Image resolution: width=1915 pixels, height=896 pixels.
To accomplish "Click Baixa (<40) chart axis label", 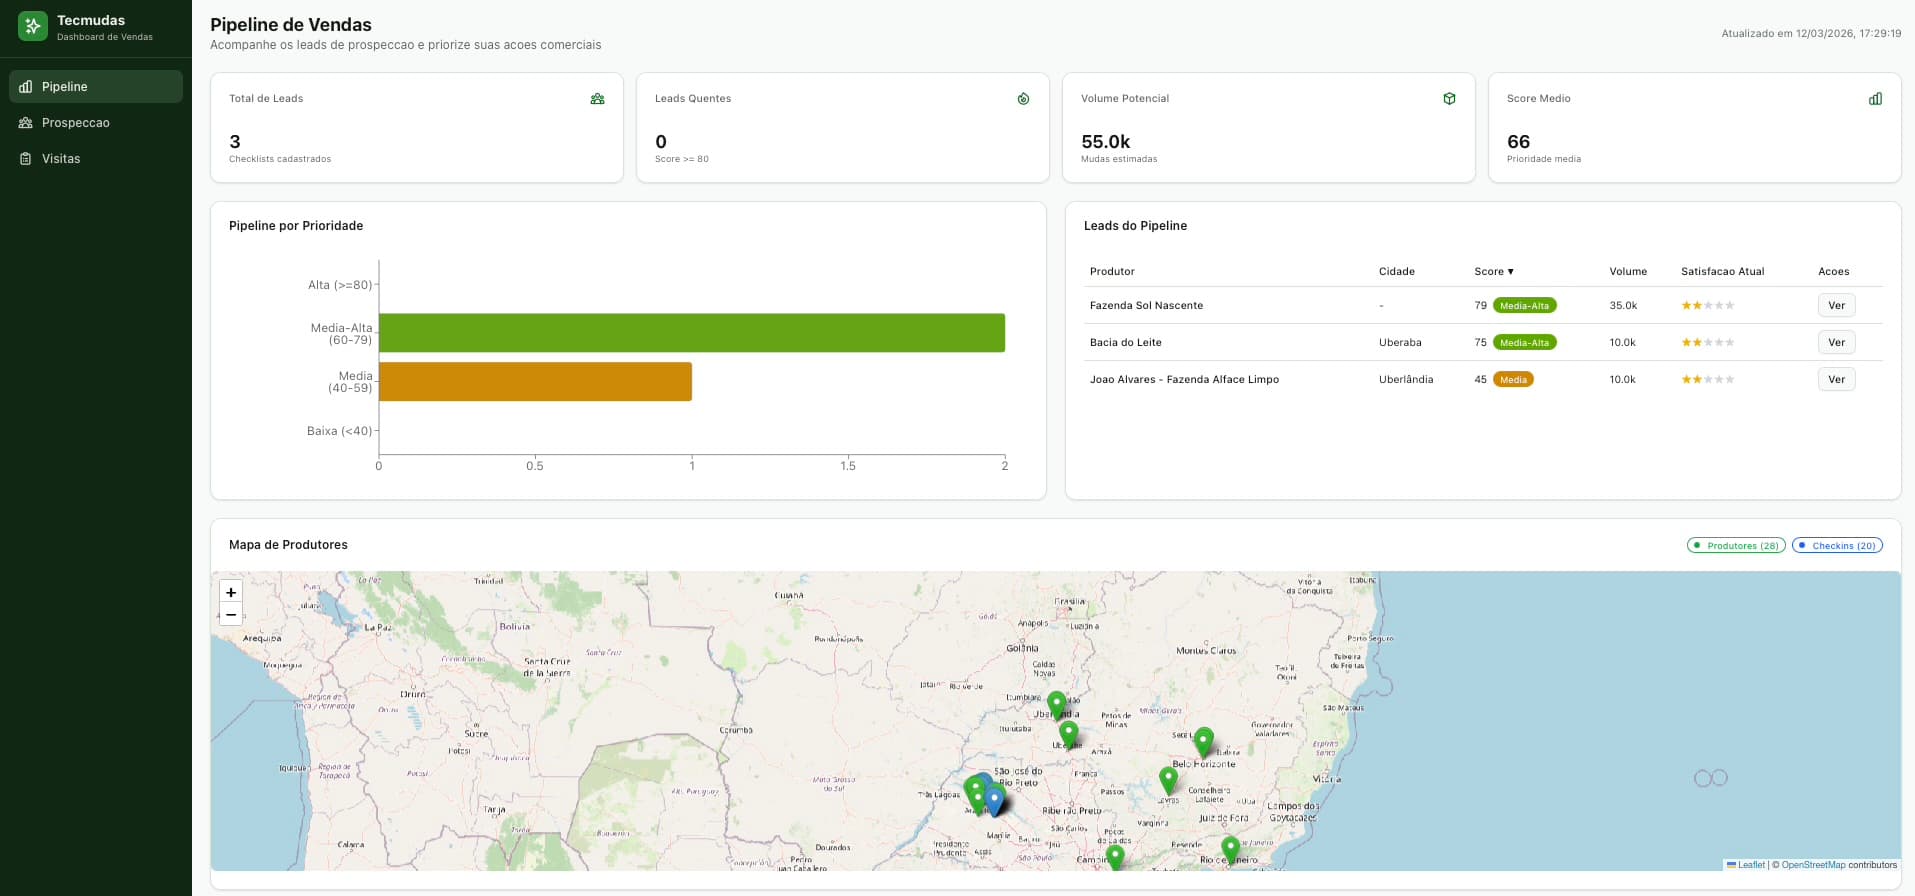I will (x=340, y=431).
